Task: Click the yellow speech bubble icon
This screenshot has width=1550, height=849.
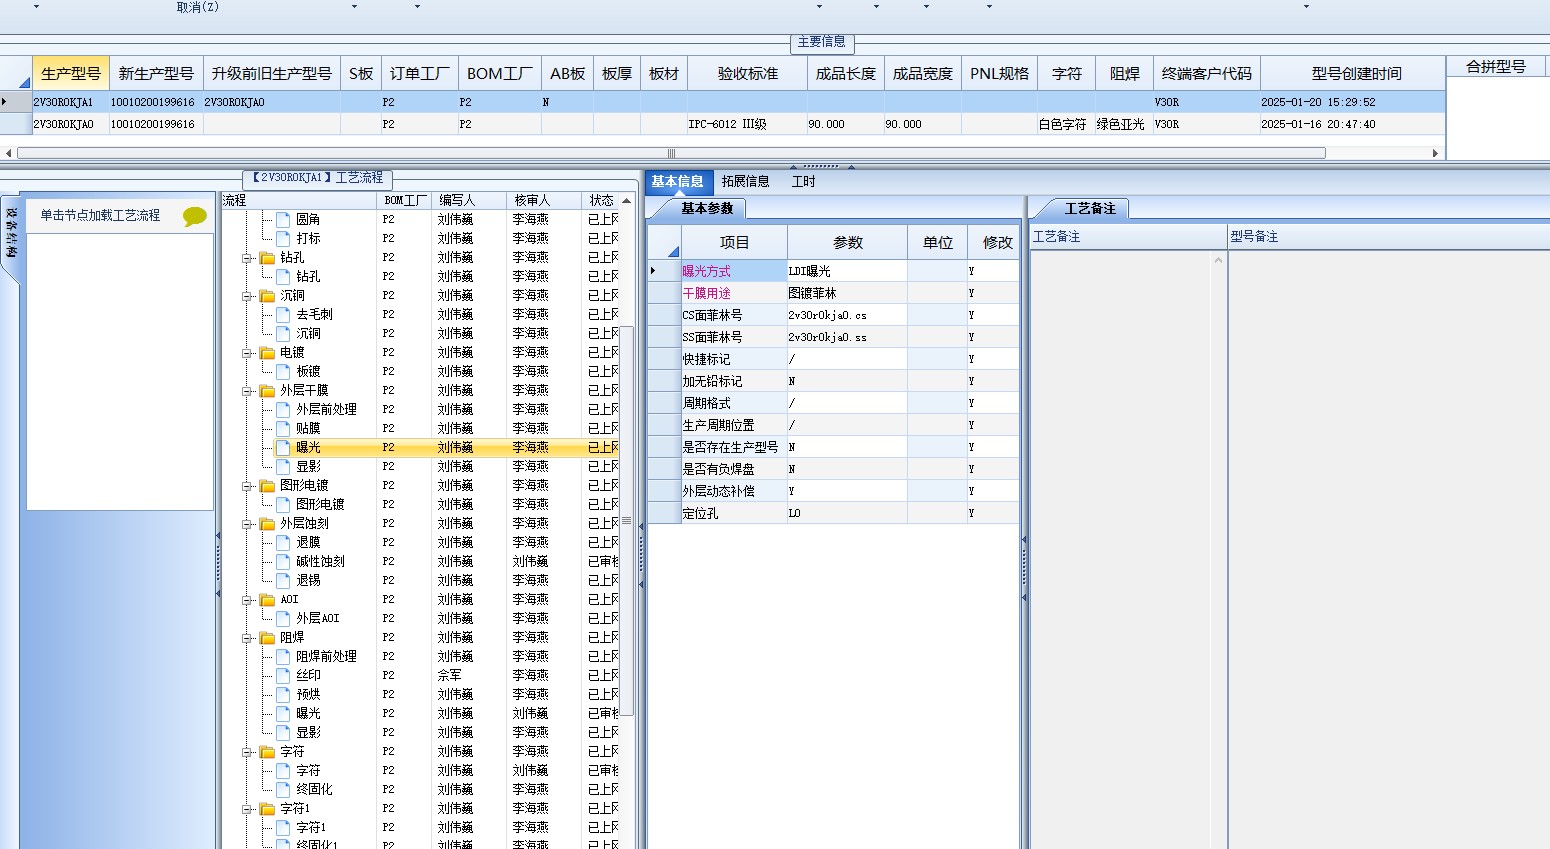Action: pyautogui.click(x=195, y=216)
